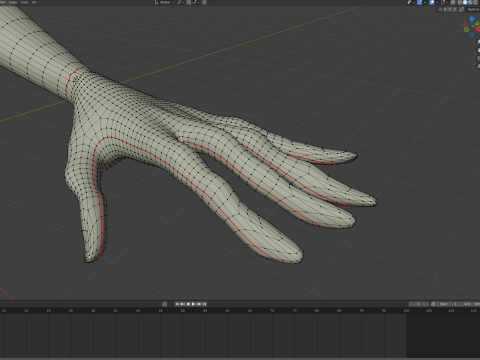Click the viewport zoom magnifier icon
Viewport: 480px width, 360px height.
click(x=478, y=42)
